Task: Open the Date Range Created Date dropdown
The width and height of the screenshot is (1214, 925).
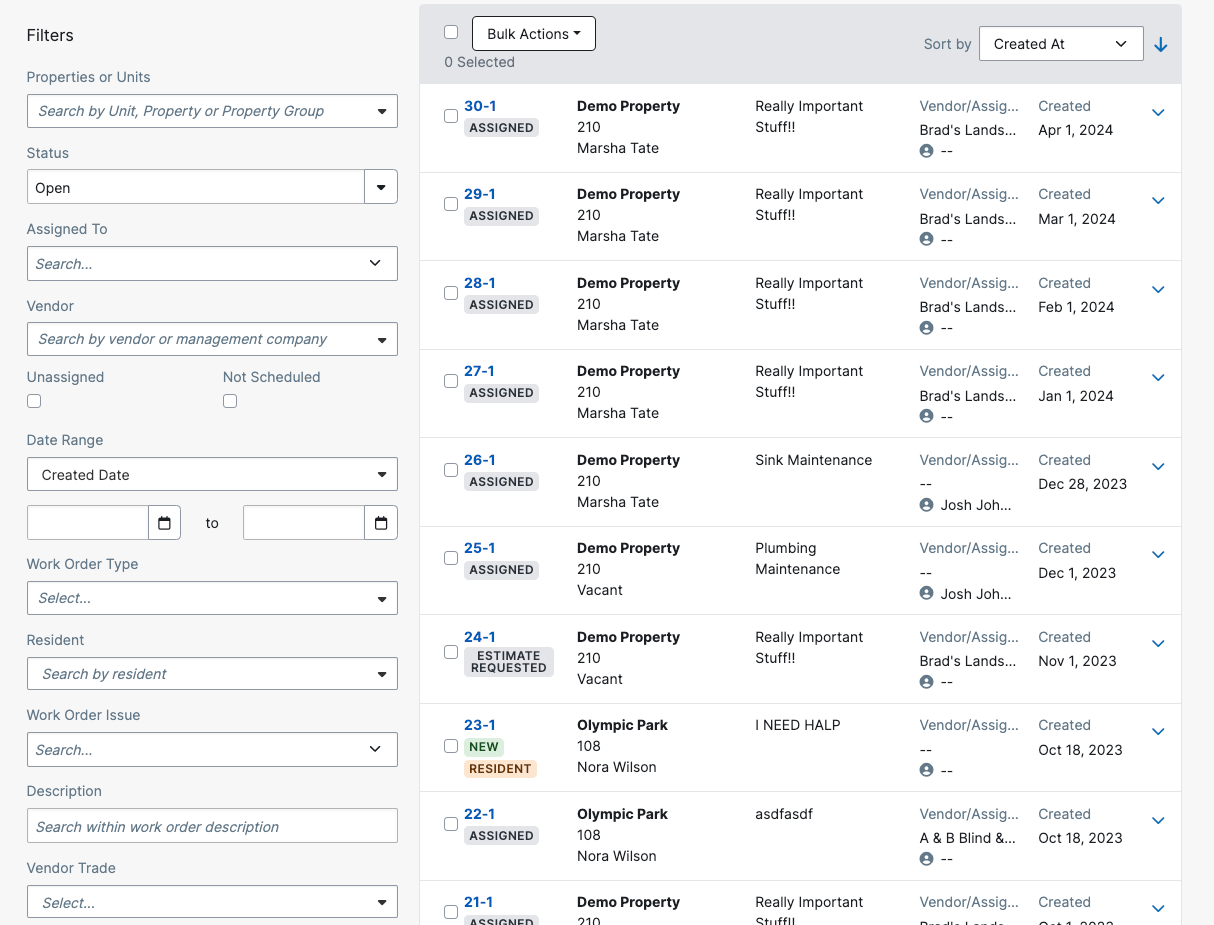Action: (x=212, y=475)
